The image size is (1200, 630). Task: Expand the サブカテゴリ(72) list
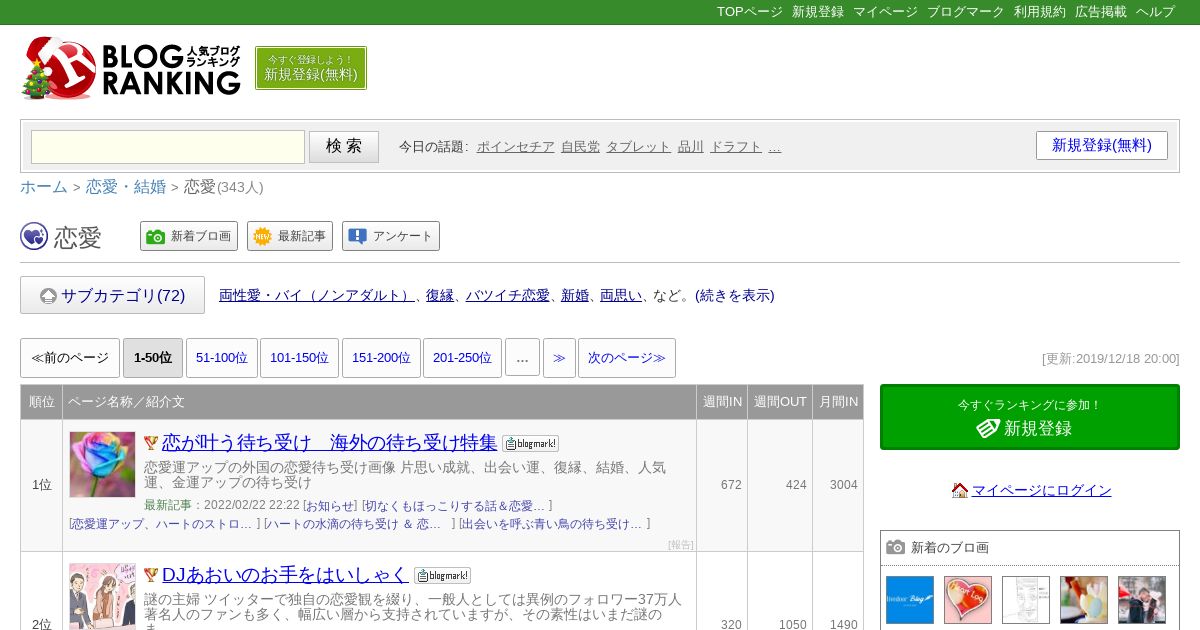pos(112,295)
